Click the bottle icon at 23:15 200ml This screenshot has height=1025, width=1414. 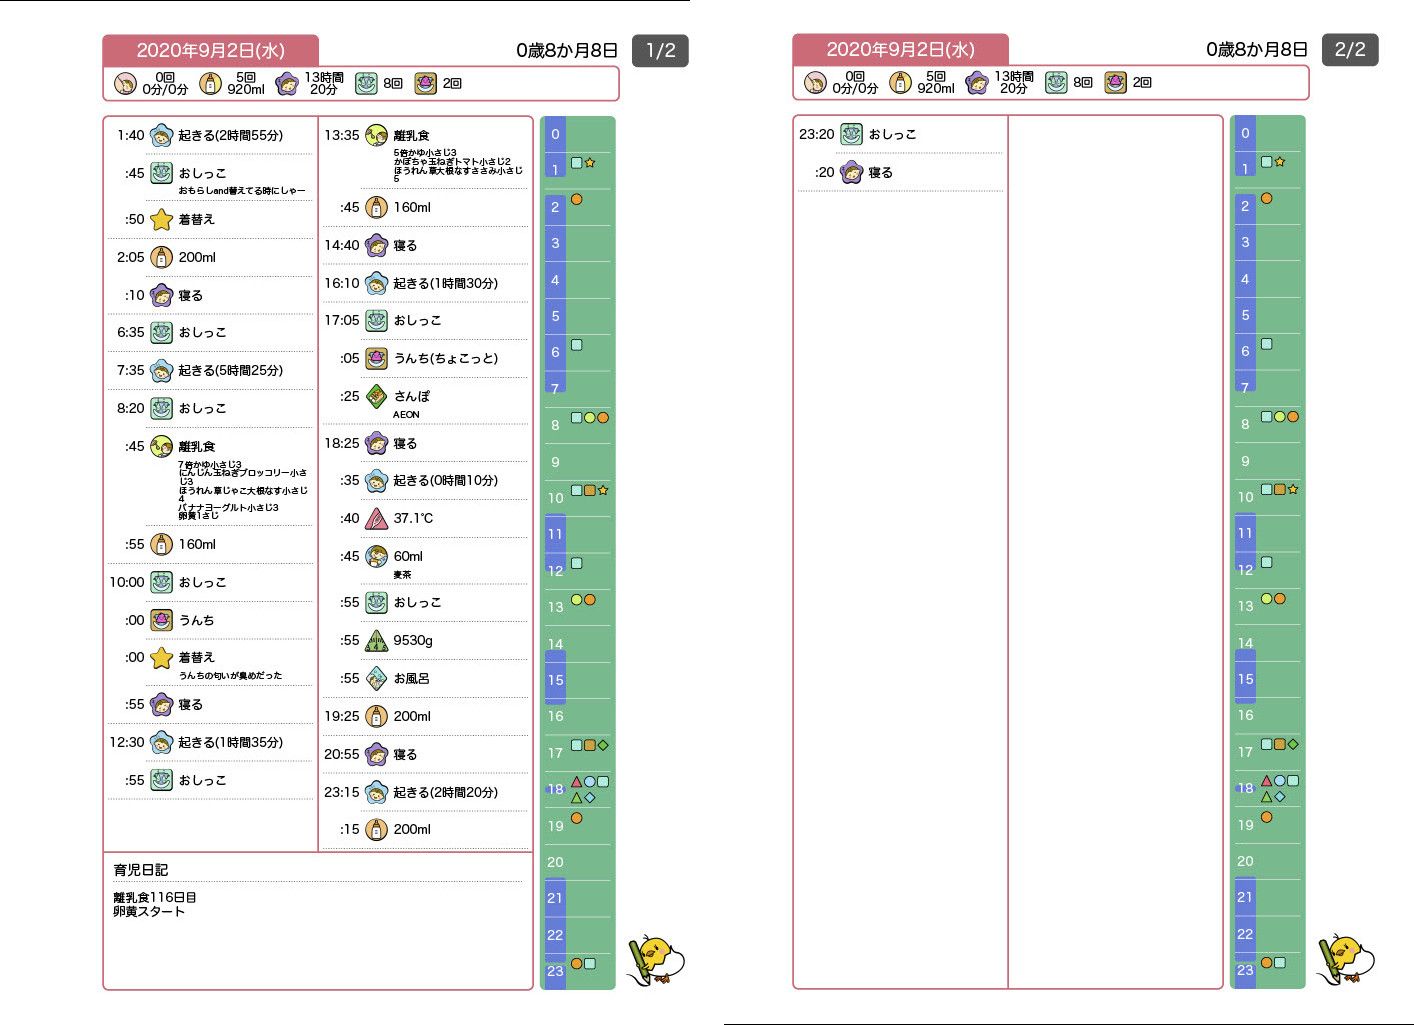[x=376, y=829]
